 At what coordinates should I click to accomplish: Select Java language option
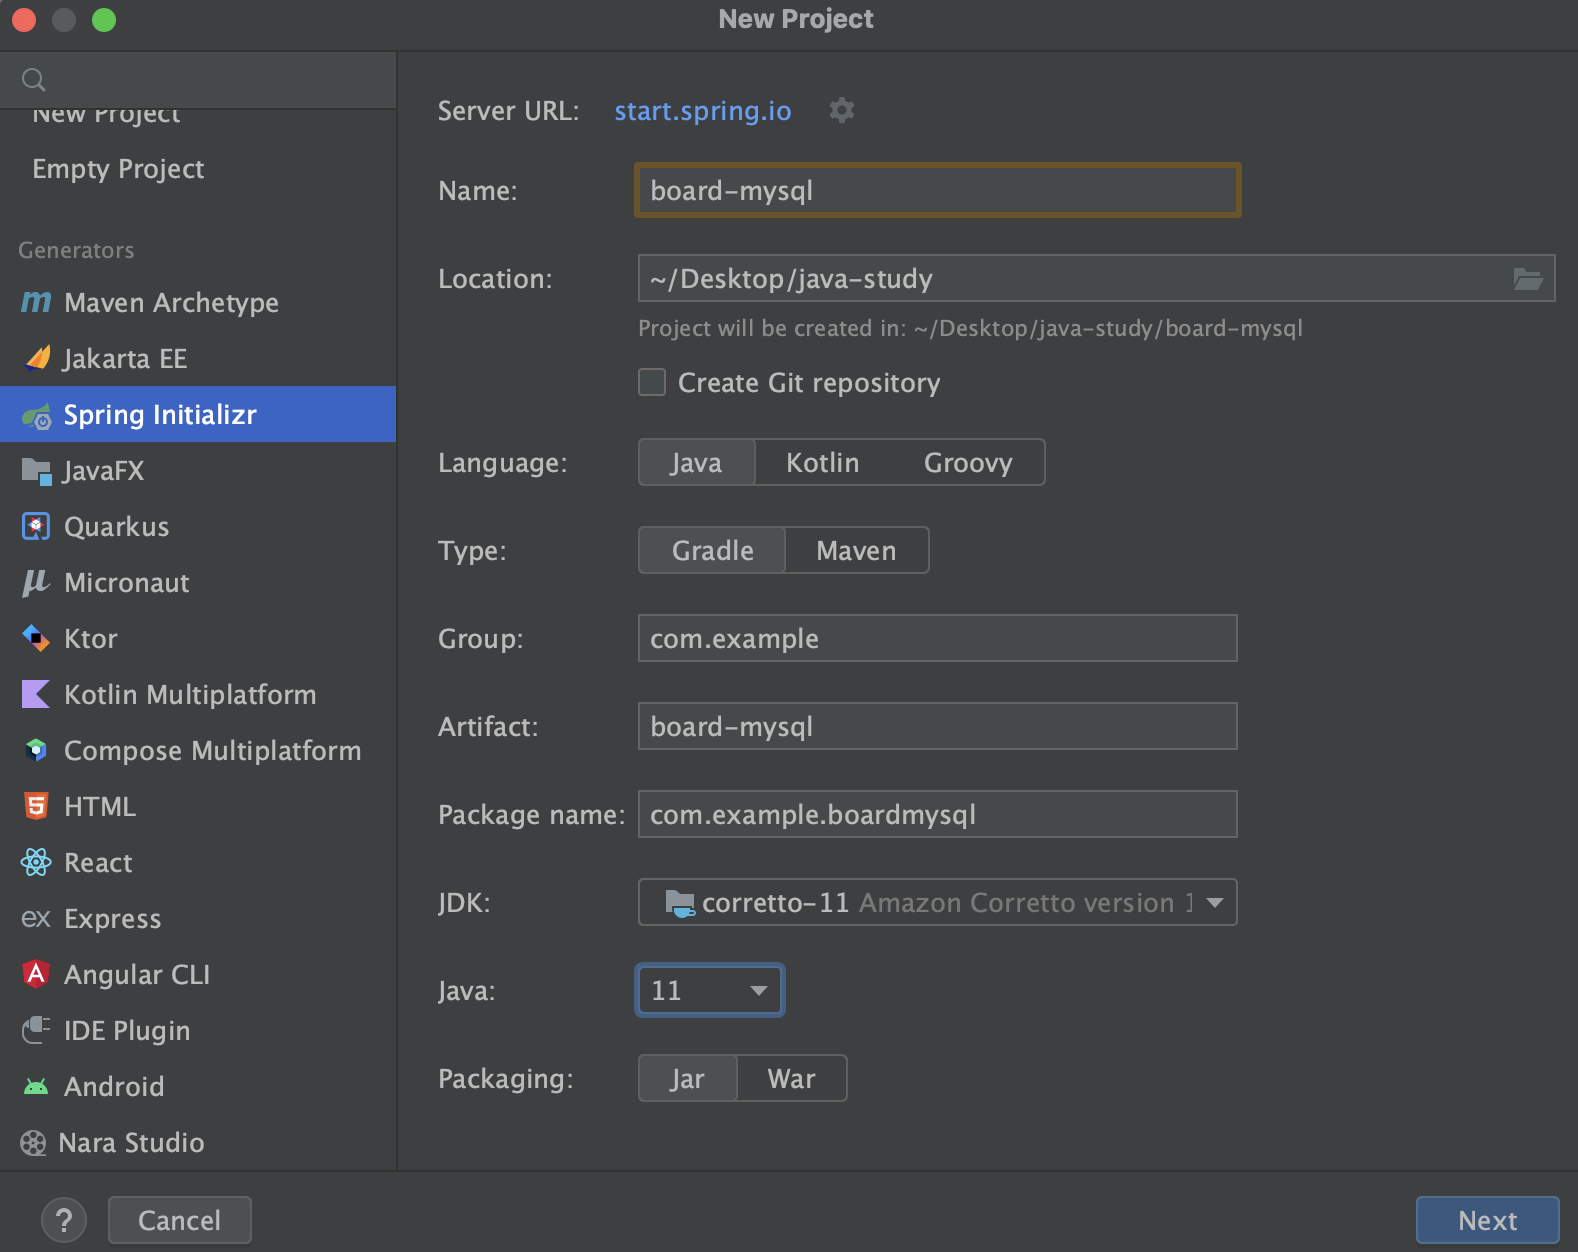[696, 462]
